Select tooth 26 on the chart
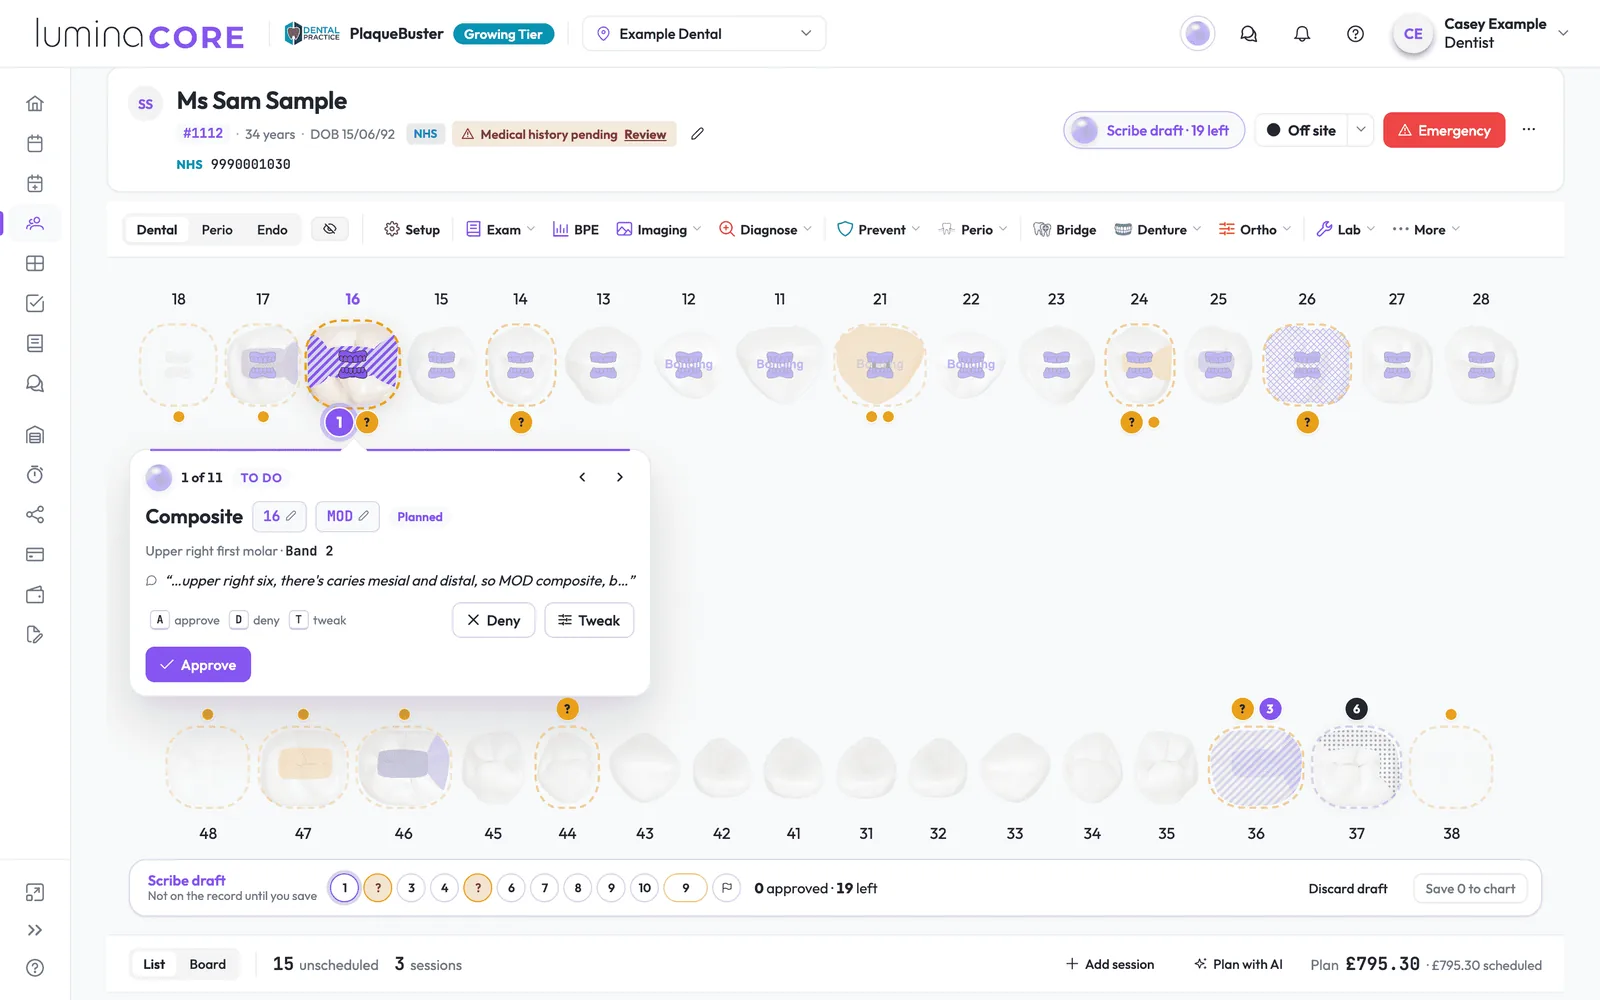The image size is (1600, 1000). pos(1307,364)
